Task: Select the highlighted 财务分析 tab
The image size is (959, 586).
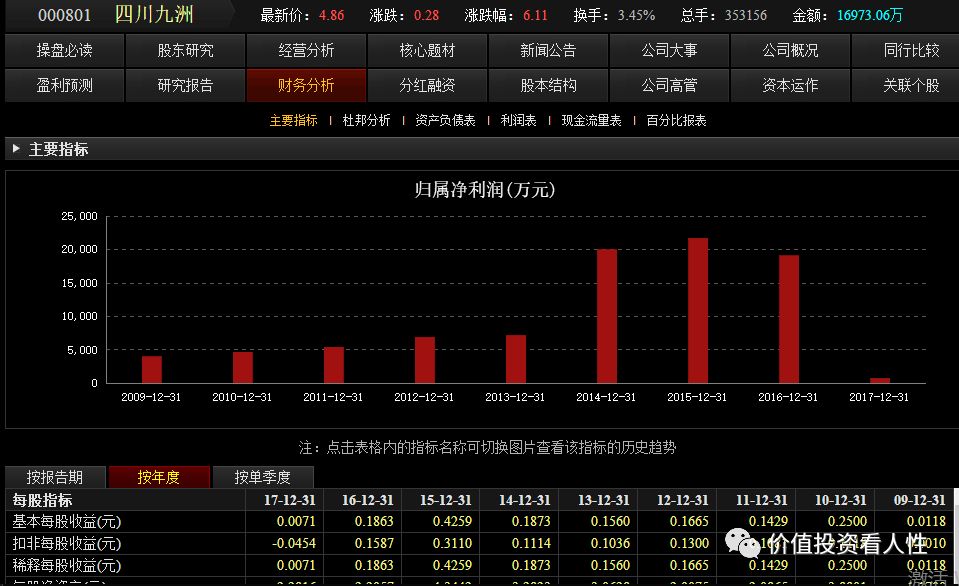Action: (306, 85)
